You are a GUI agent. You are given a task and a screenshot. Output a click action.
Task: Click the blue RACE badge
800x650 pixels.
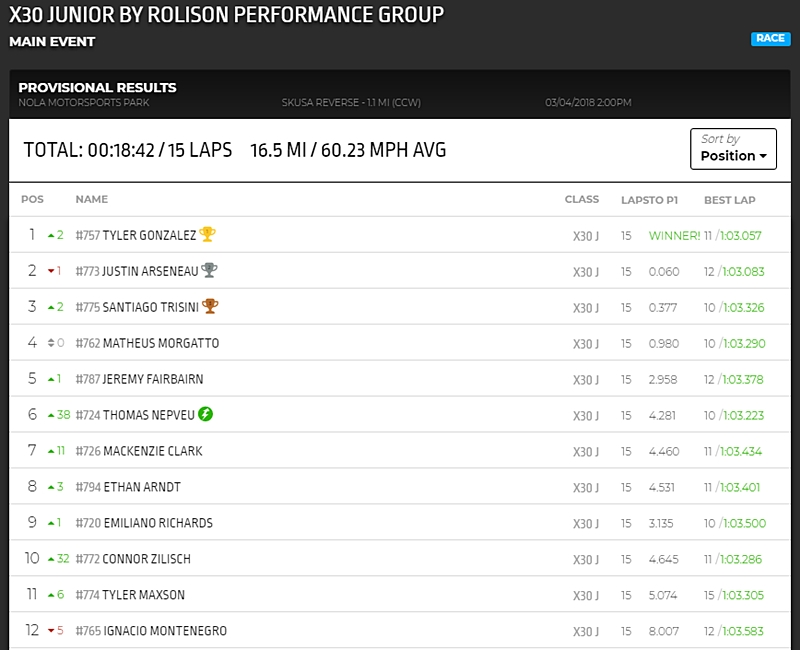tap(770, 39)
